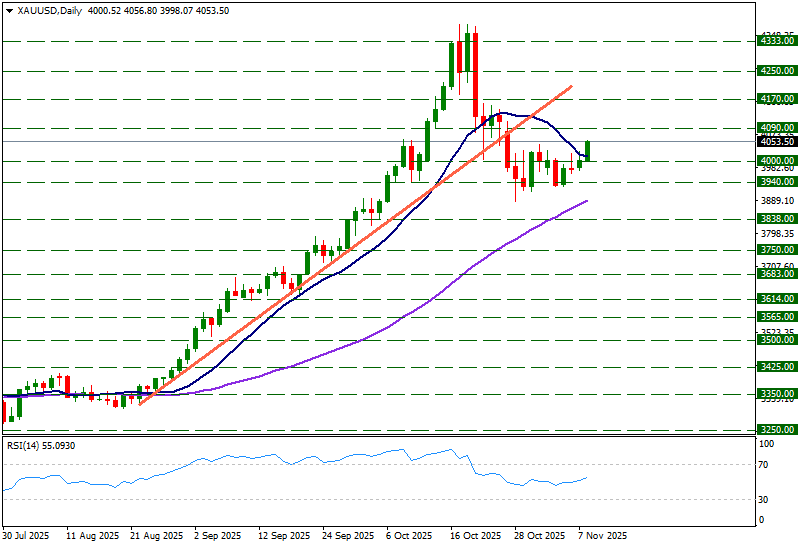Click the RSI 70 overbought level label
Screen dimensions: 801x547
pos(762,465)
